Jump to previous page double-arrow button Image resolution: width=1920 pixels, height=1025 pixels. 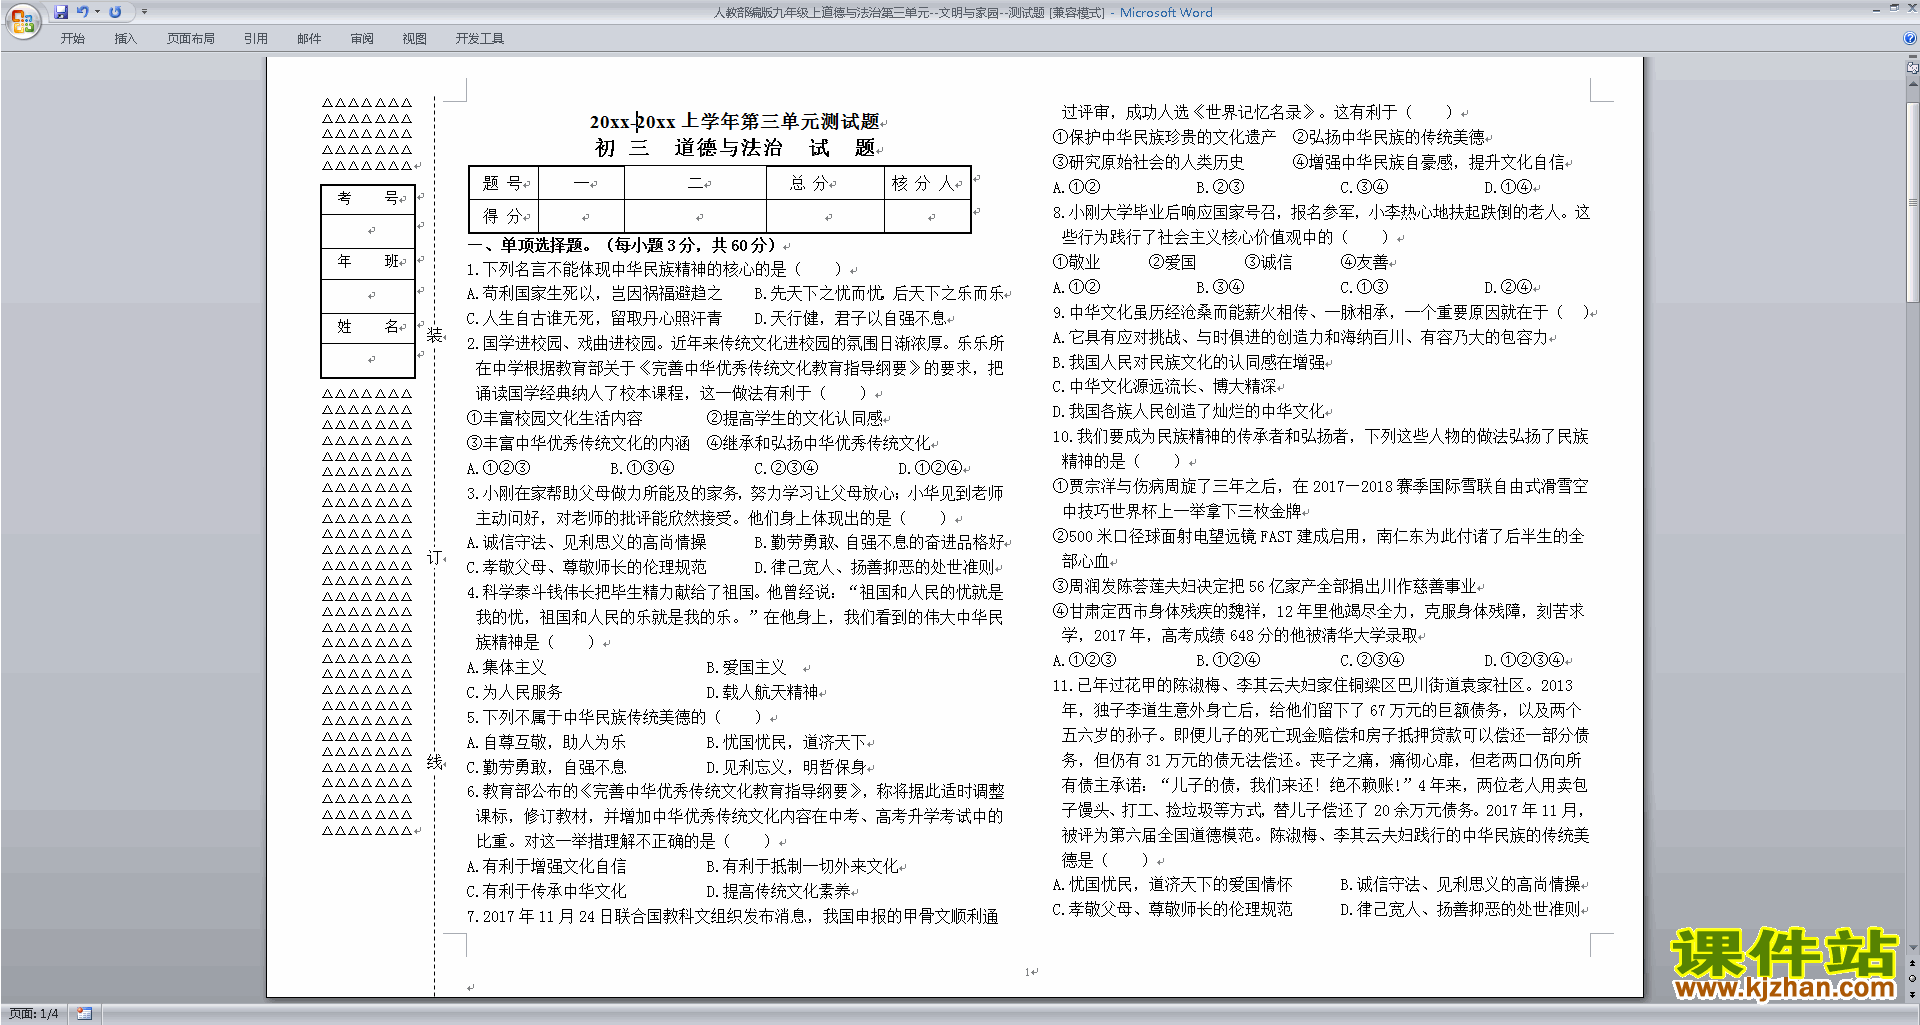pos(1912,963)
